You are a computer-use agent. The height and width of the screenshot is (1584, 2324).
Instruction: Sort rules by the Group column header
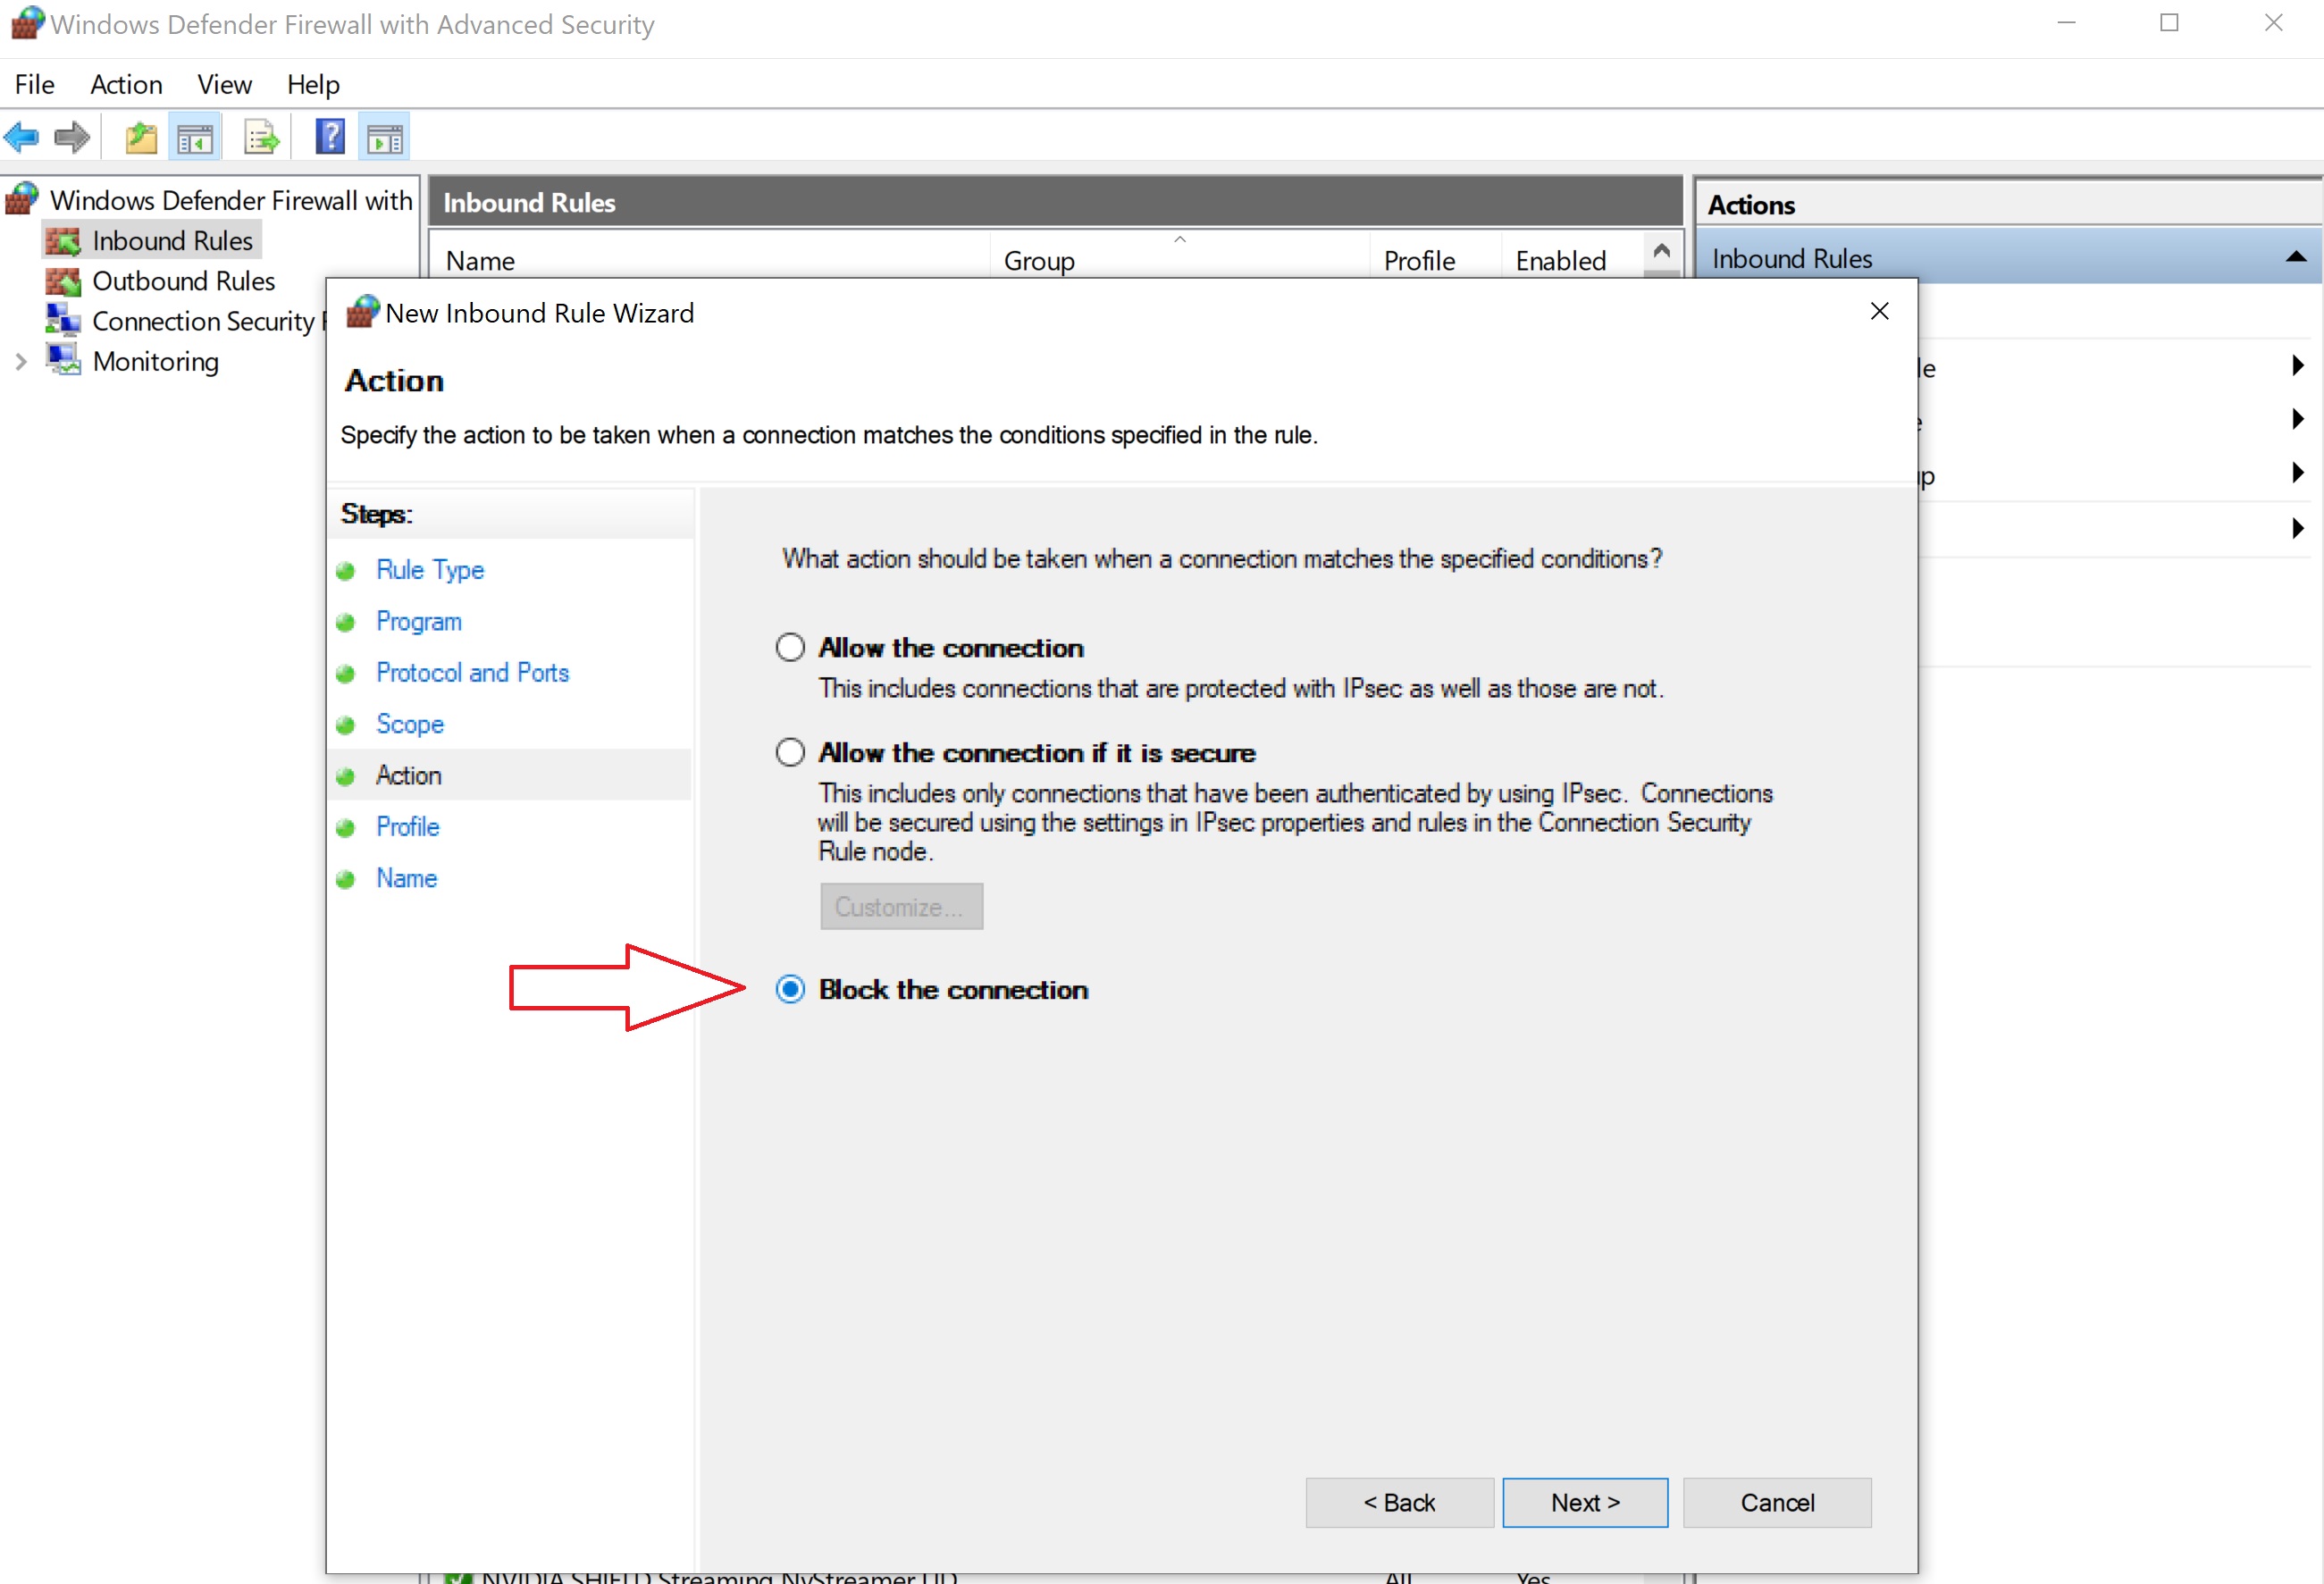click(x=1179, y=260)
